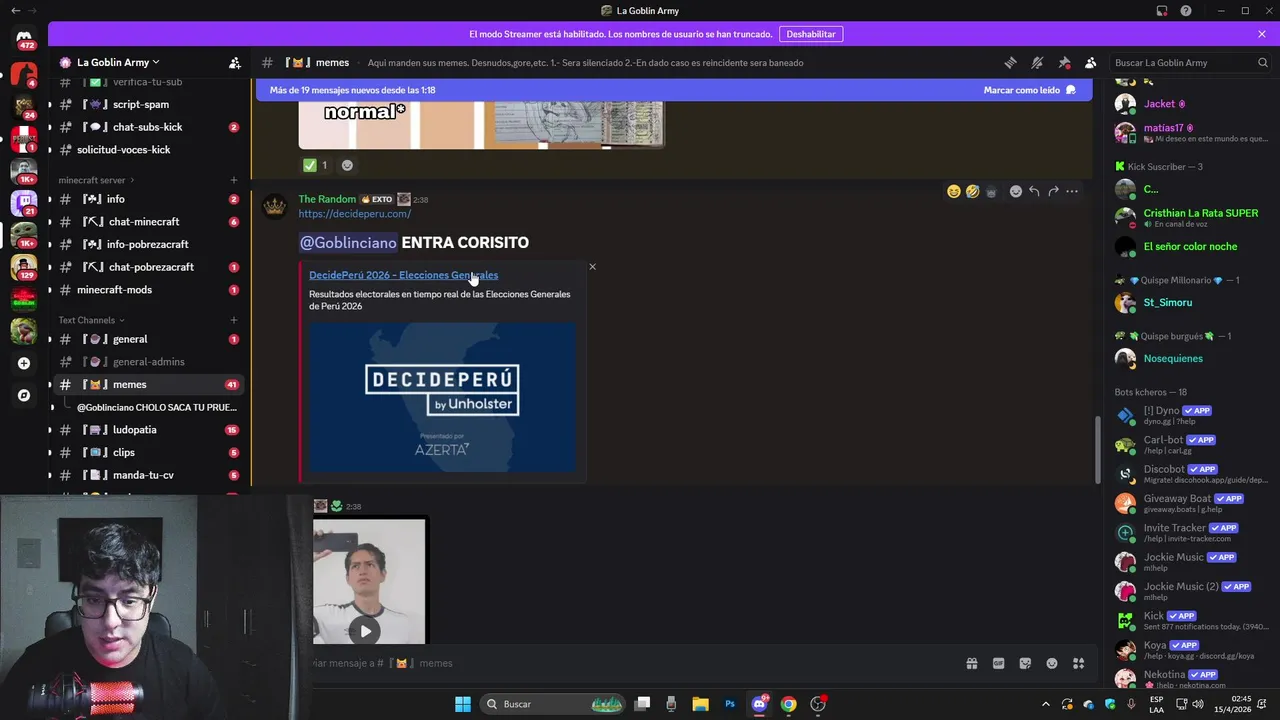Open add reaction picker on message
Screen dimensions: 1280x720
[1016, 191]
